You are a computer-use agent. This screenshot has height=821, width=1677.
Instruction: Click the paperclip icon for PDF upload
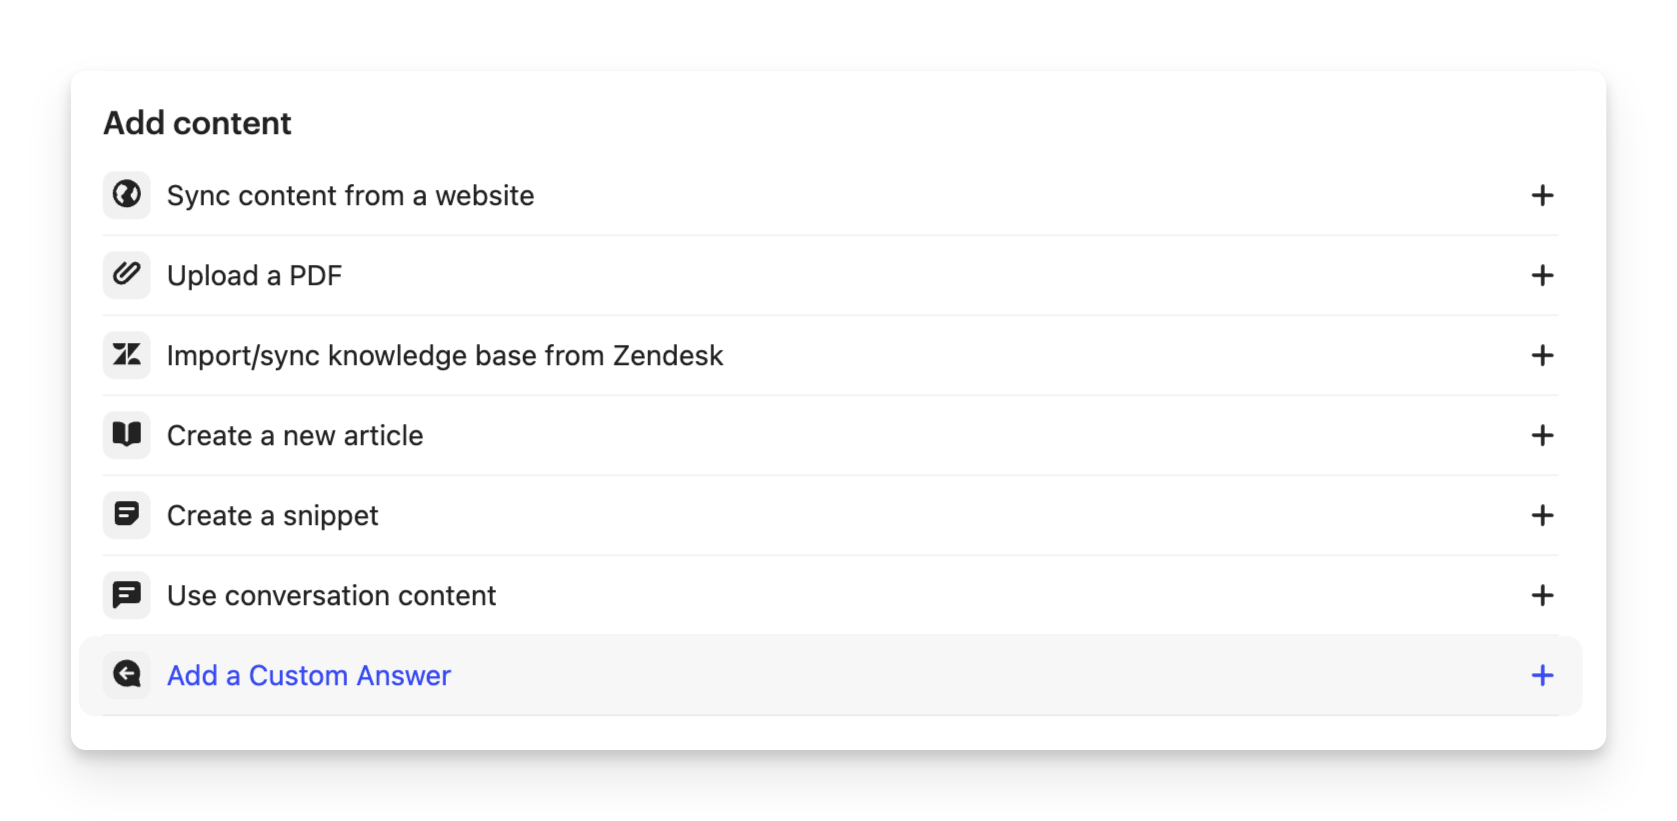click(x=127, y=275)
